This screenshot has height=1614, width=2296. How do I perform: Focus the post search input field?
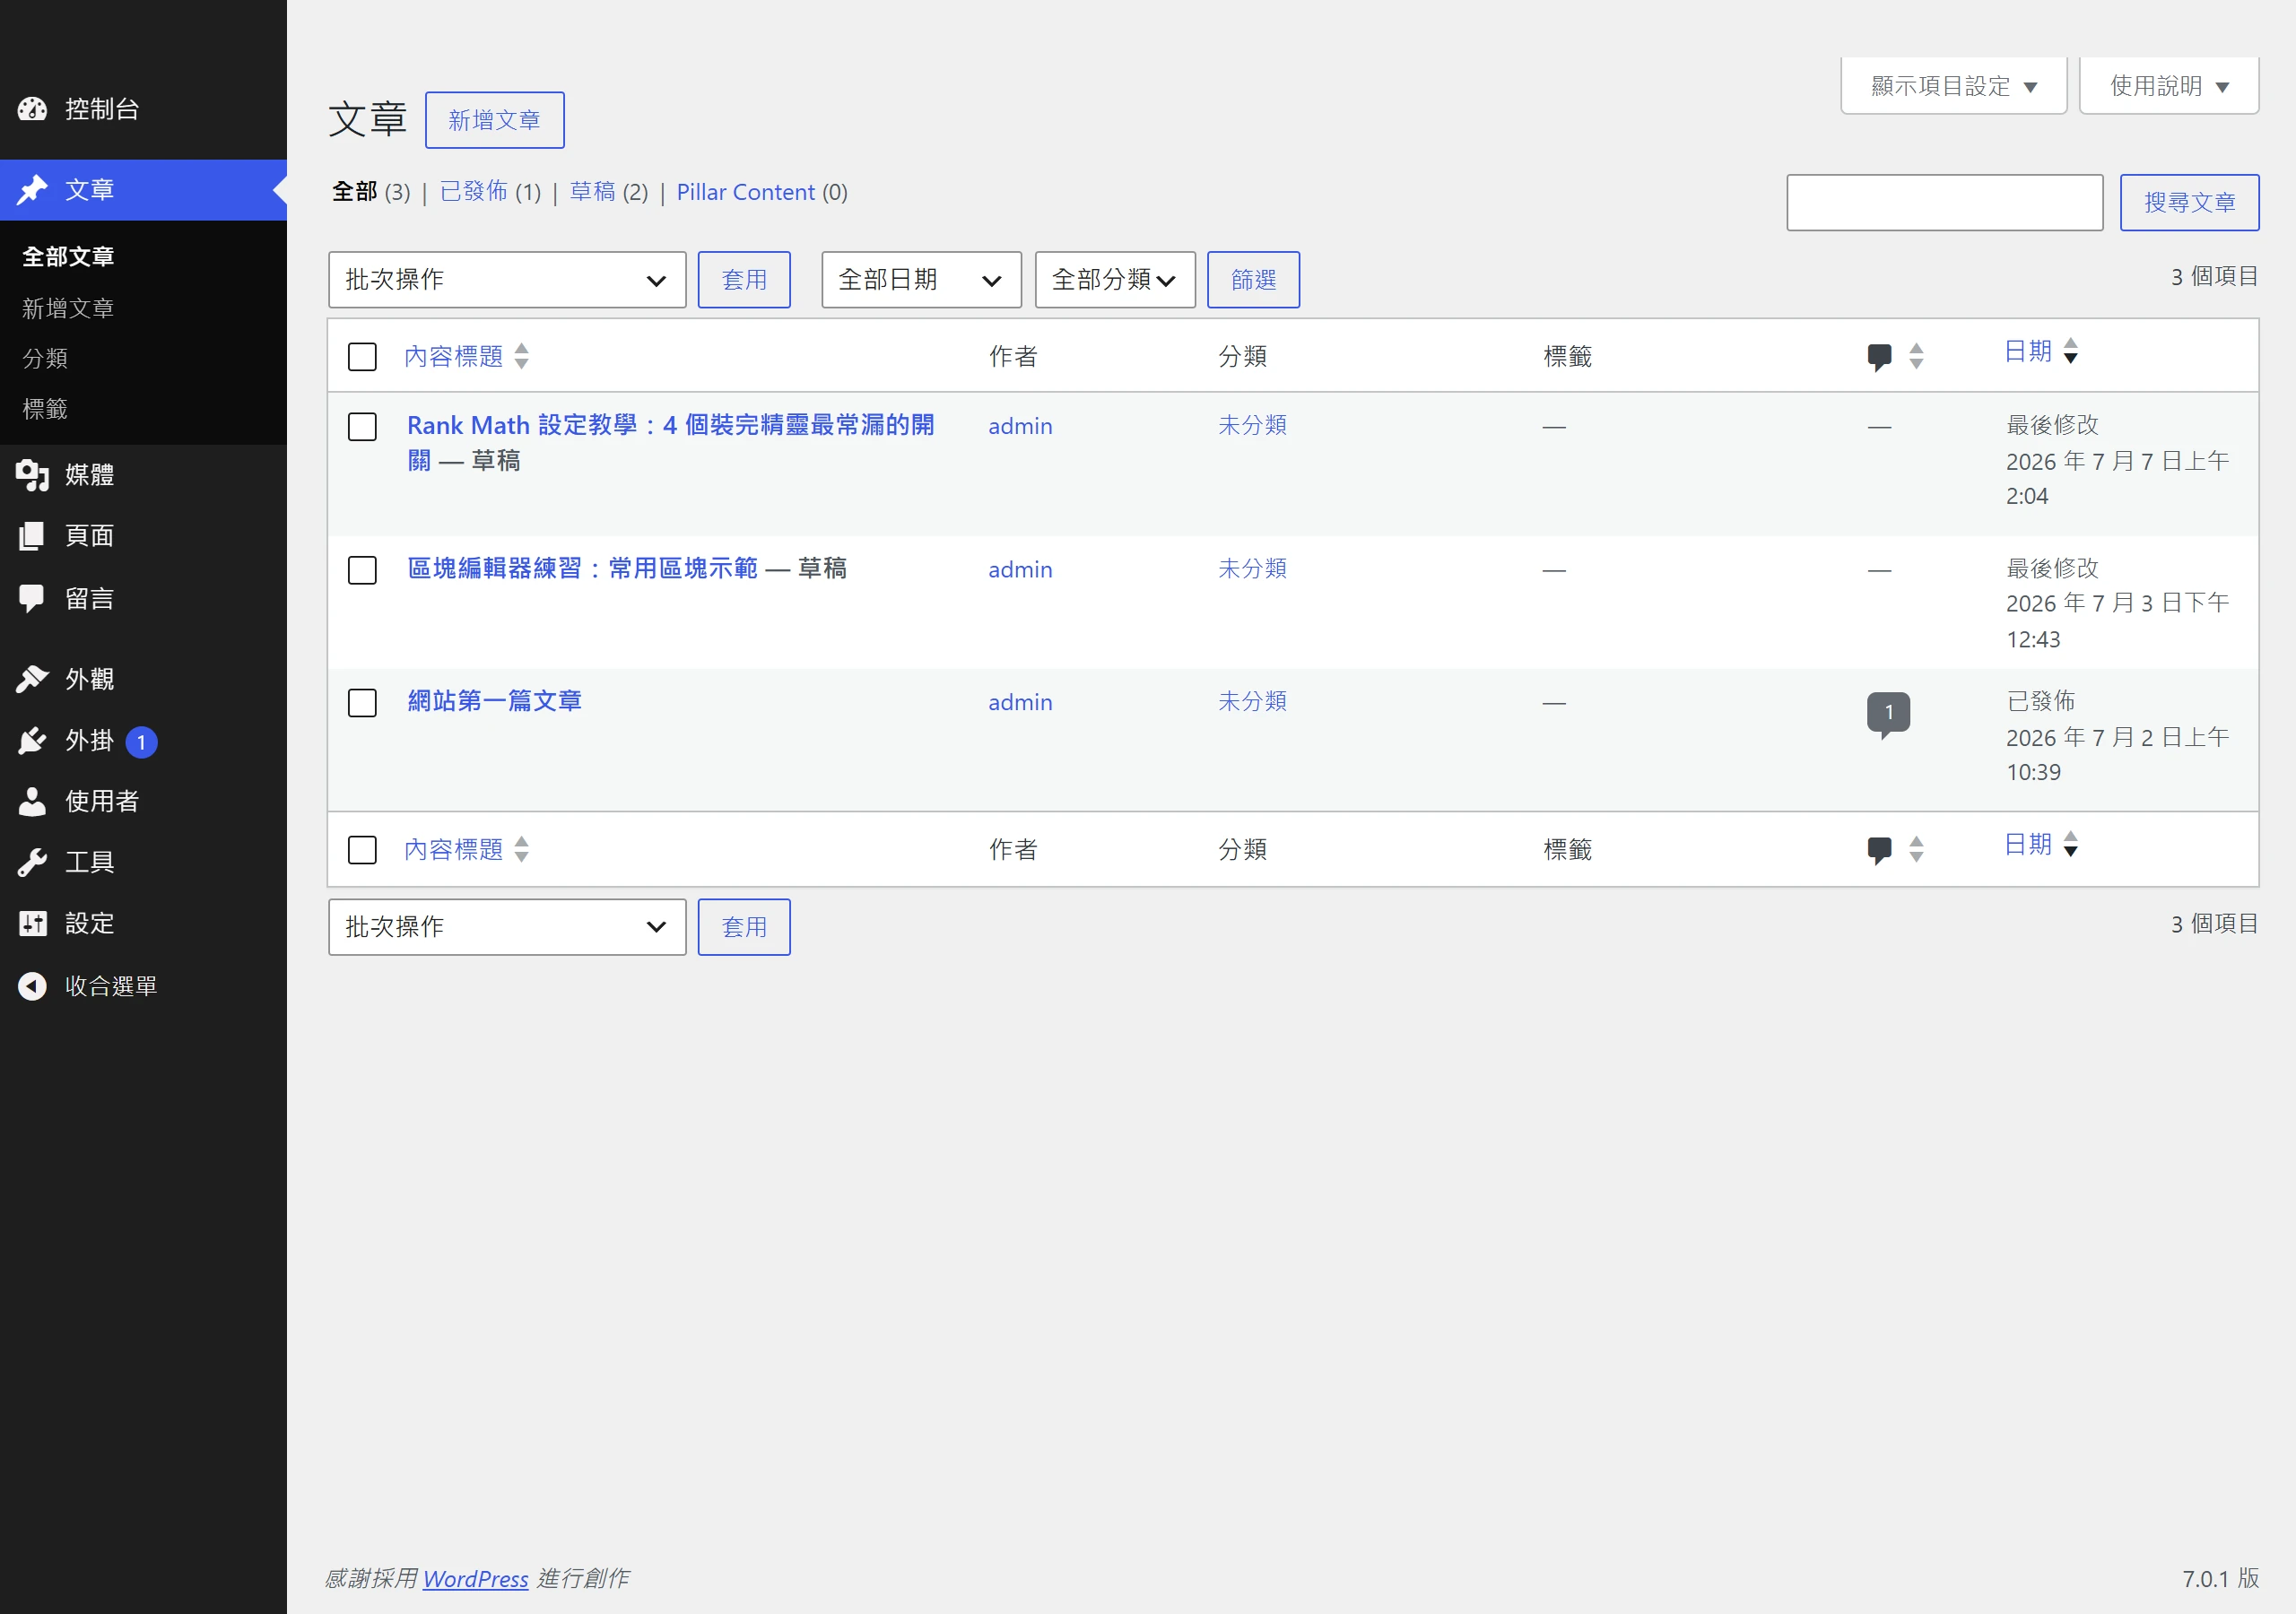[x=1945, y=203]
